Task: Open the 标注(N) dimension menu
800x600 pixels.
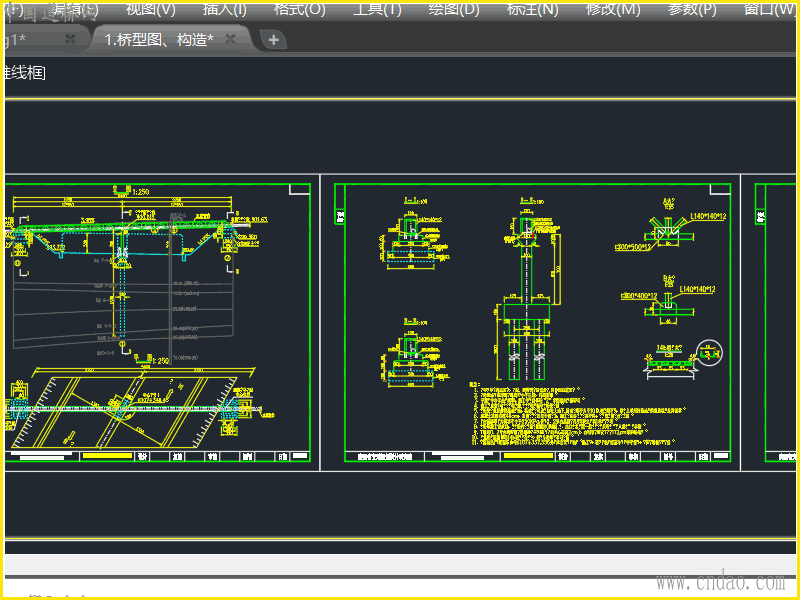Action: pyautogui.click(x=533, y=9)
